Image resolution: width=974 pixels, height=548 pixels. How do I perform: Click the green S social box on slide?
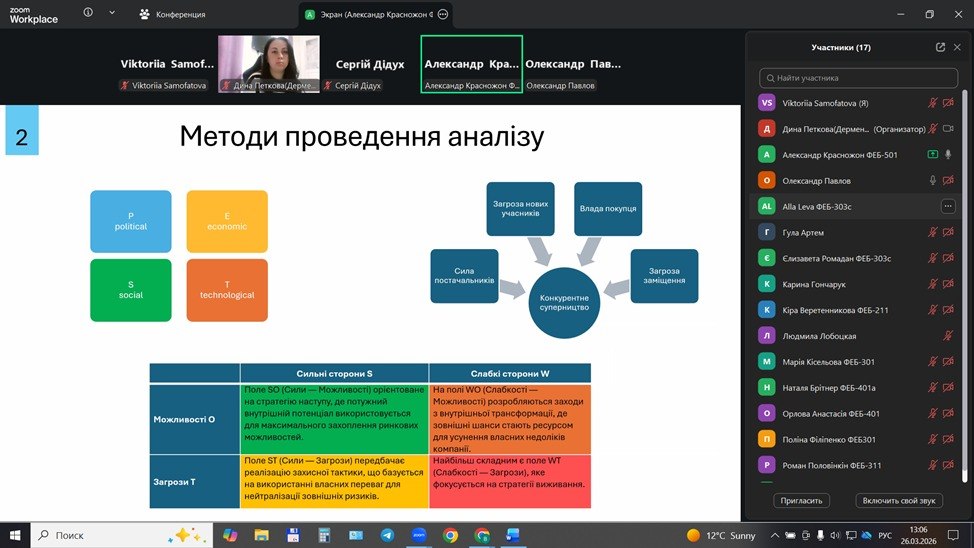point(130,290)
